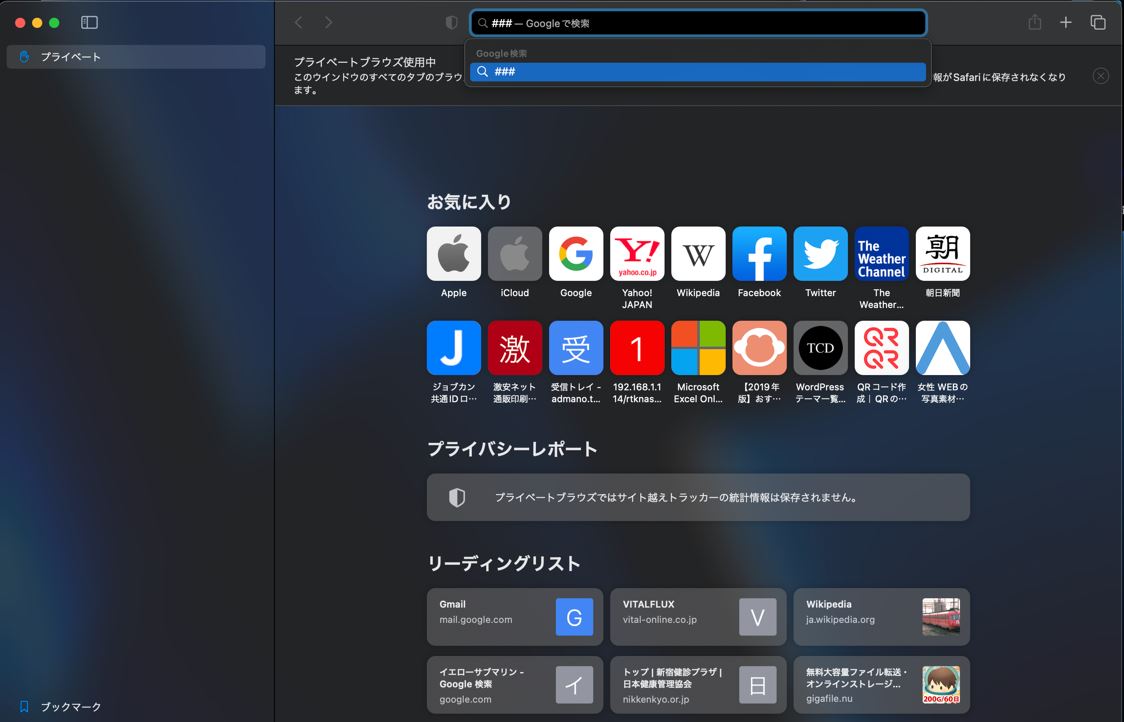Click the プライベートブラウズ使用中 banner title
Screen dimensions: 1124x722
click(x=365, y=62)
